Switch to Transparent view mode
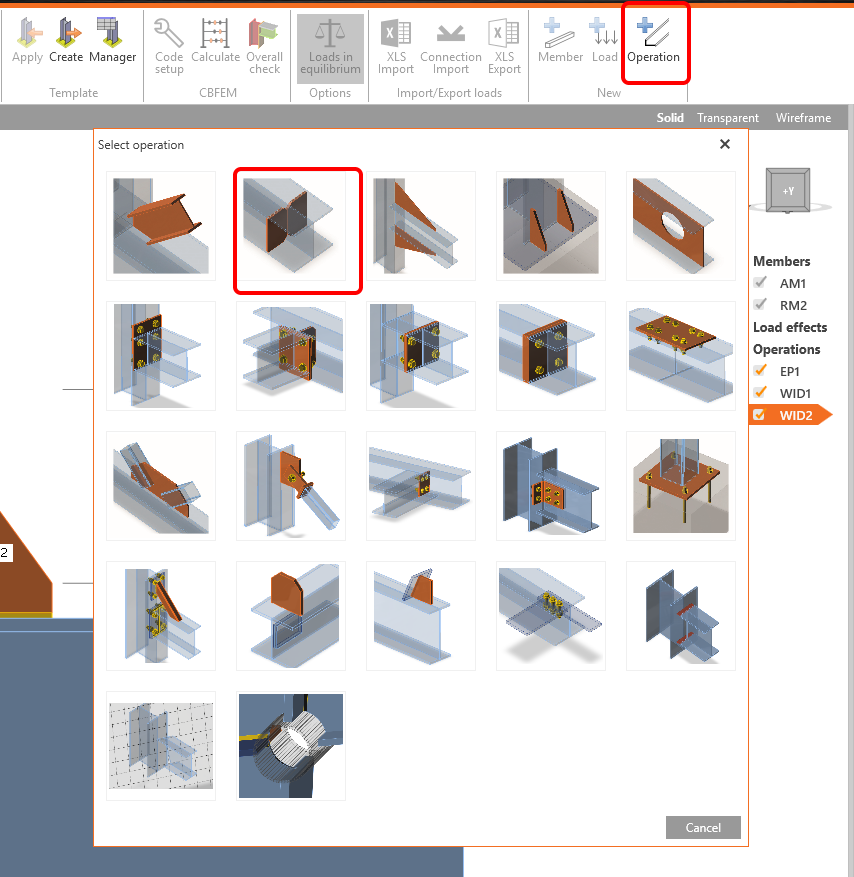This screenshot has height=877, width=854. point(728,117)
